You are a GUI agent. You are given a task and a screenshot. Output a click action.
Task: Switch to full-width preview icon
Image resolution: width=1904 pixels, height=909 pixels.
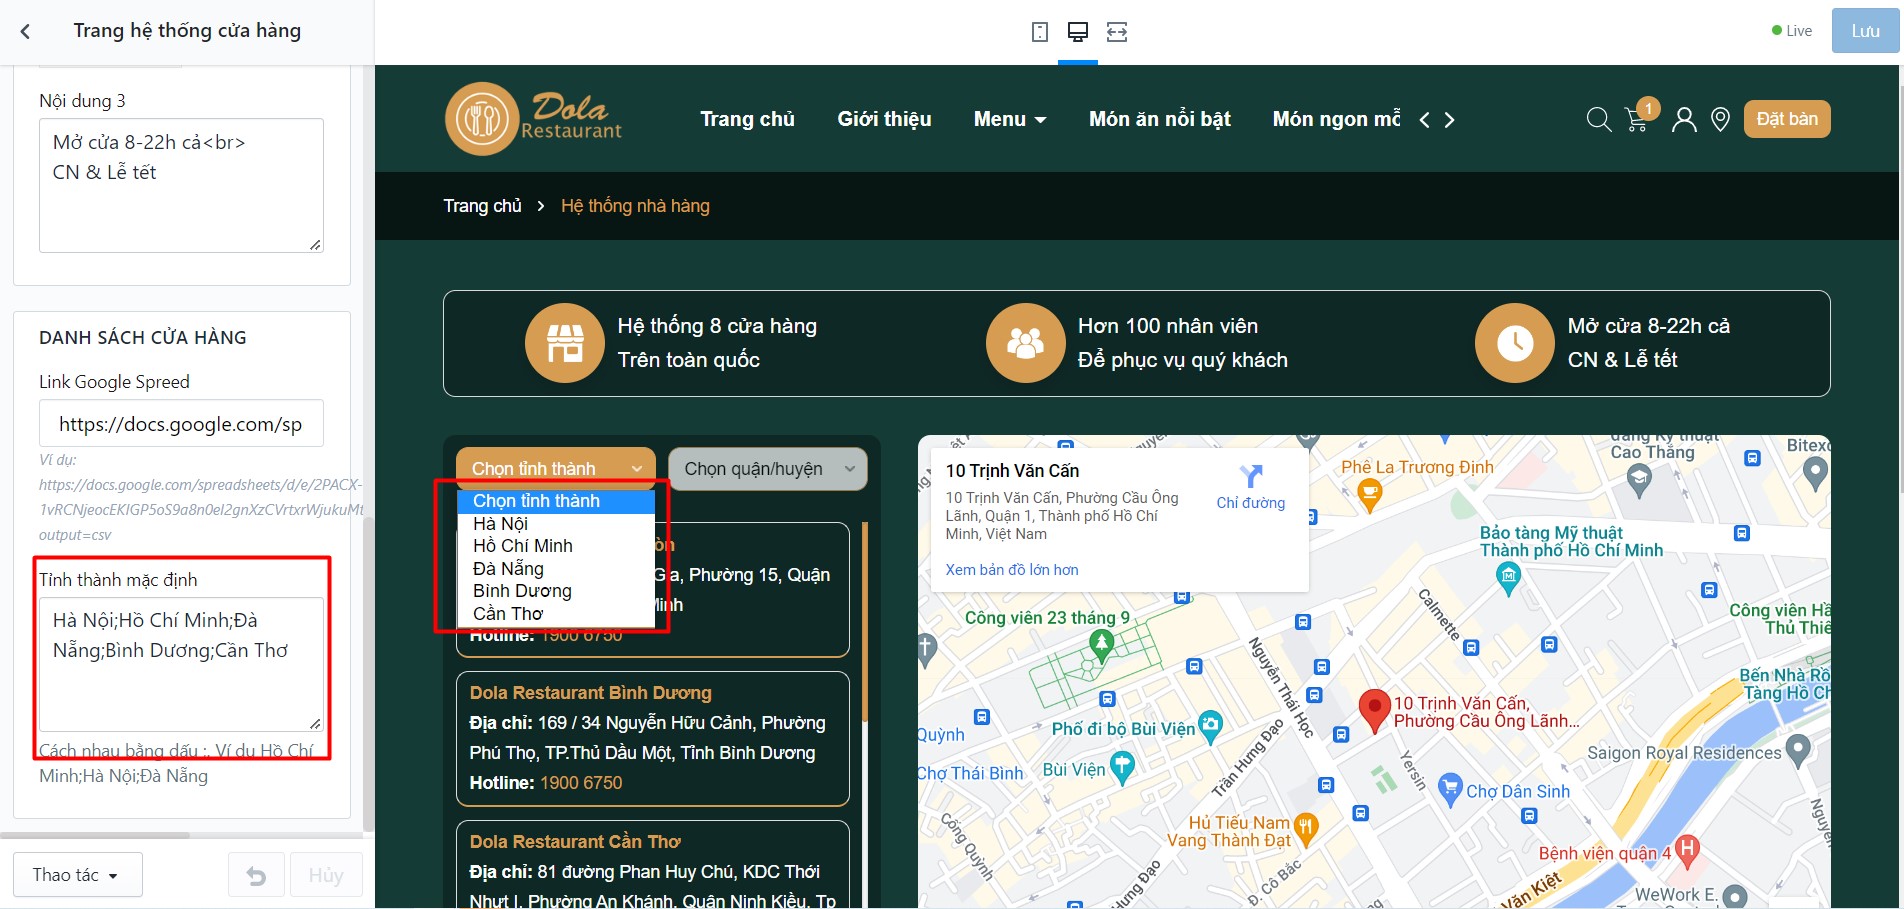pos(1117,32)
